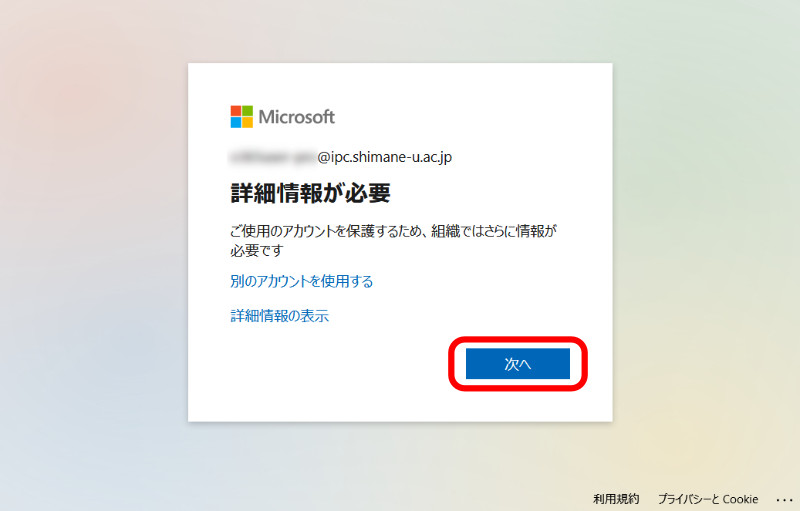Click the blue square of Microsoft logo
The width and height of the screenshot is (800, 511).
236,122
